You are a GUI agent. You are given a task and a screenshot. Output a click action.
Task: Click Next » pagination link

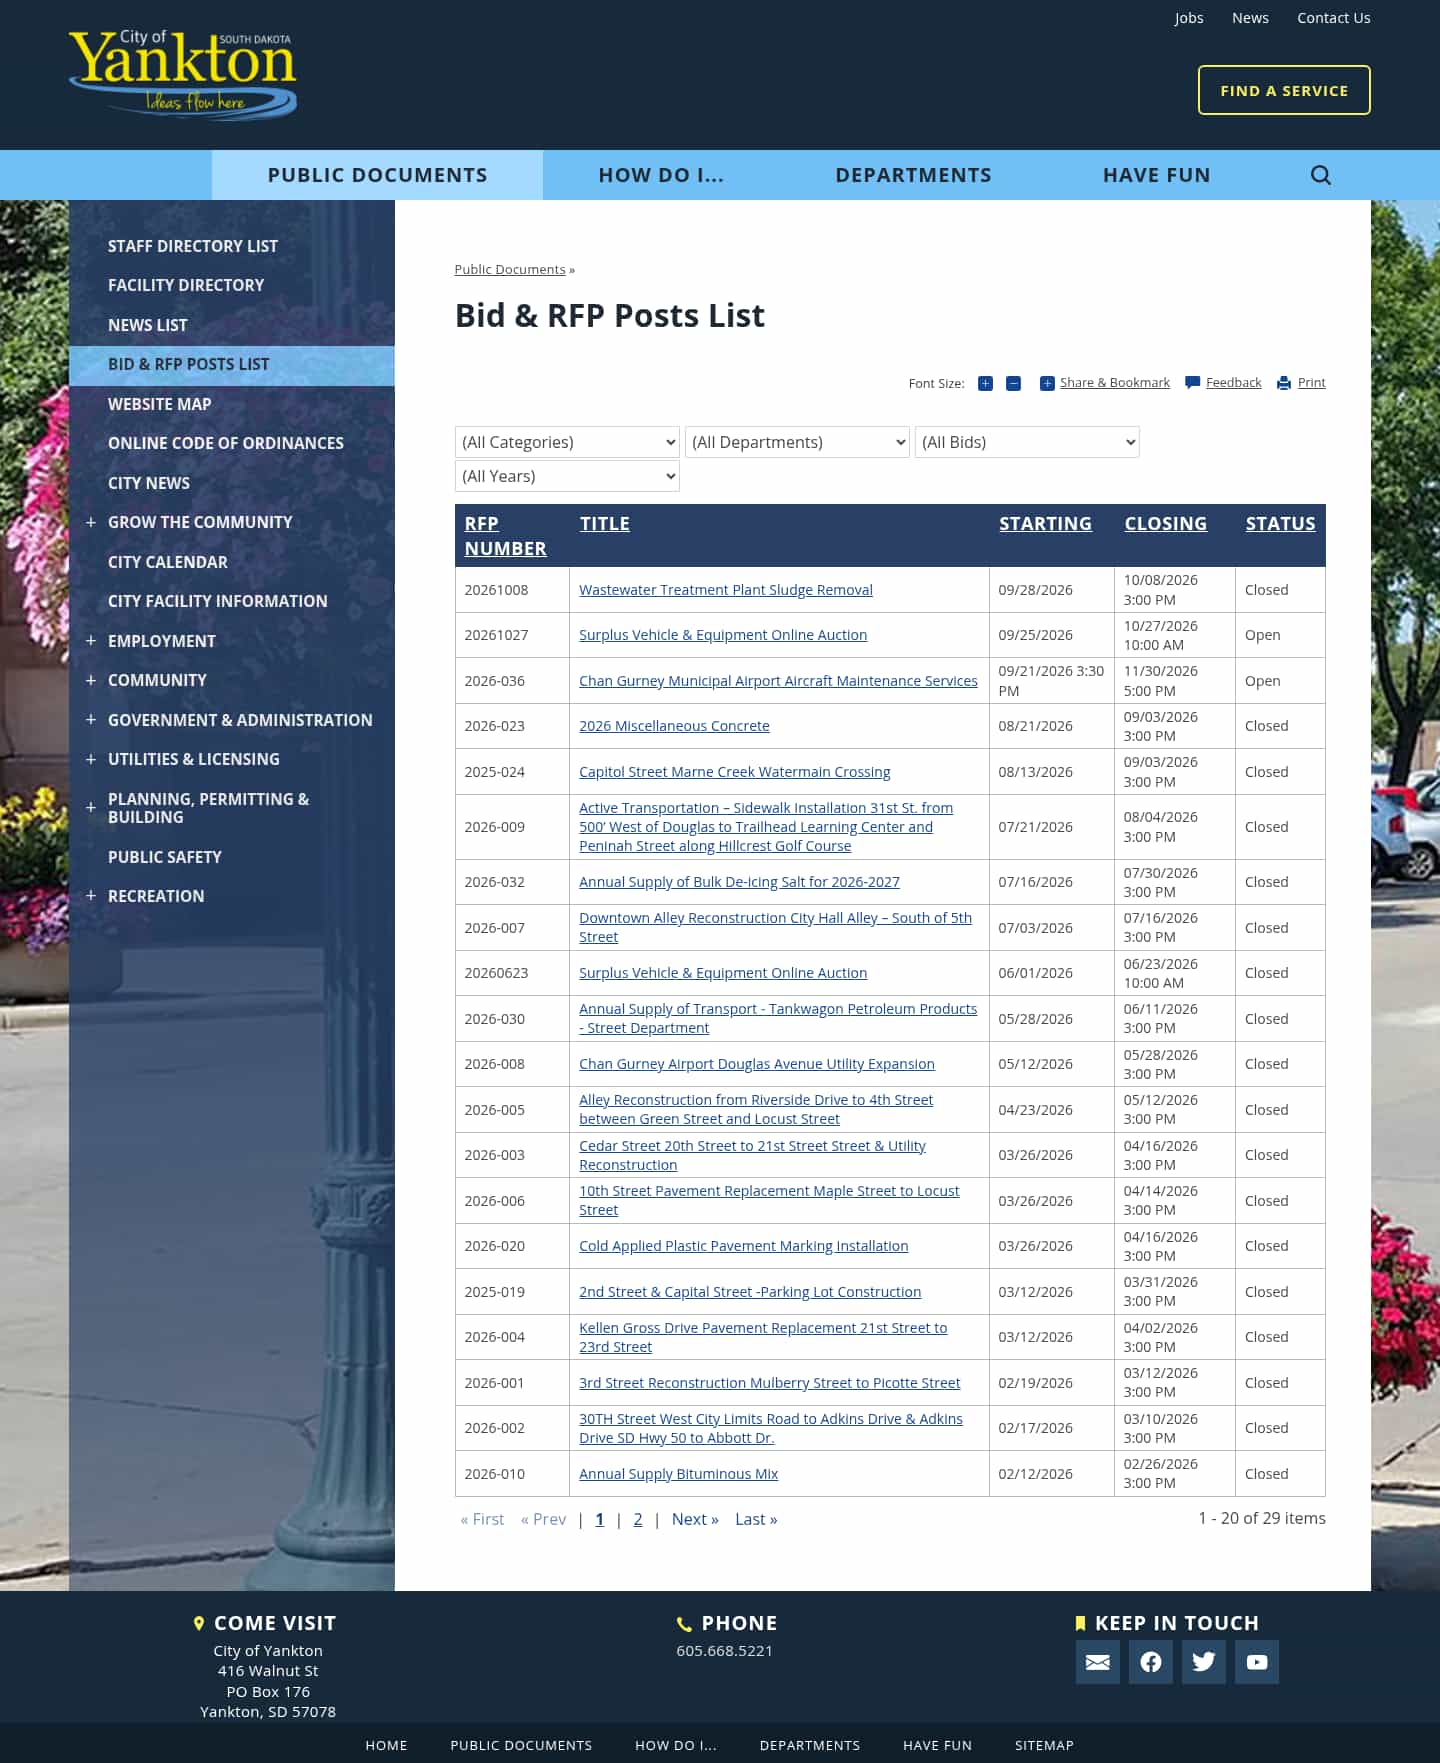click(x=695, y=1519)
